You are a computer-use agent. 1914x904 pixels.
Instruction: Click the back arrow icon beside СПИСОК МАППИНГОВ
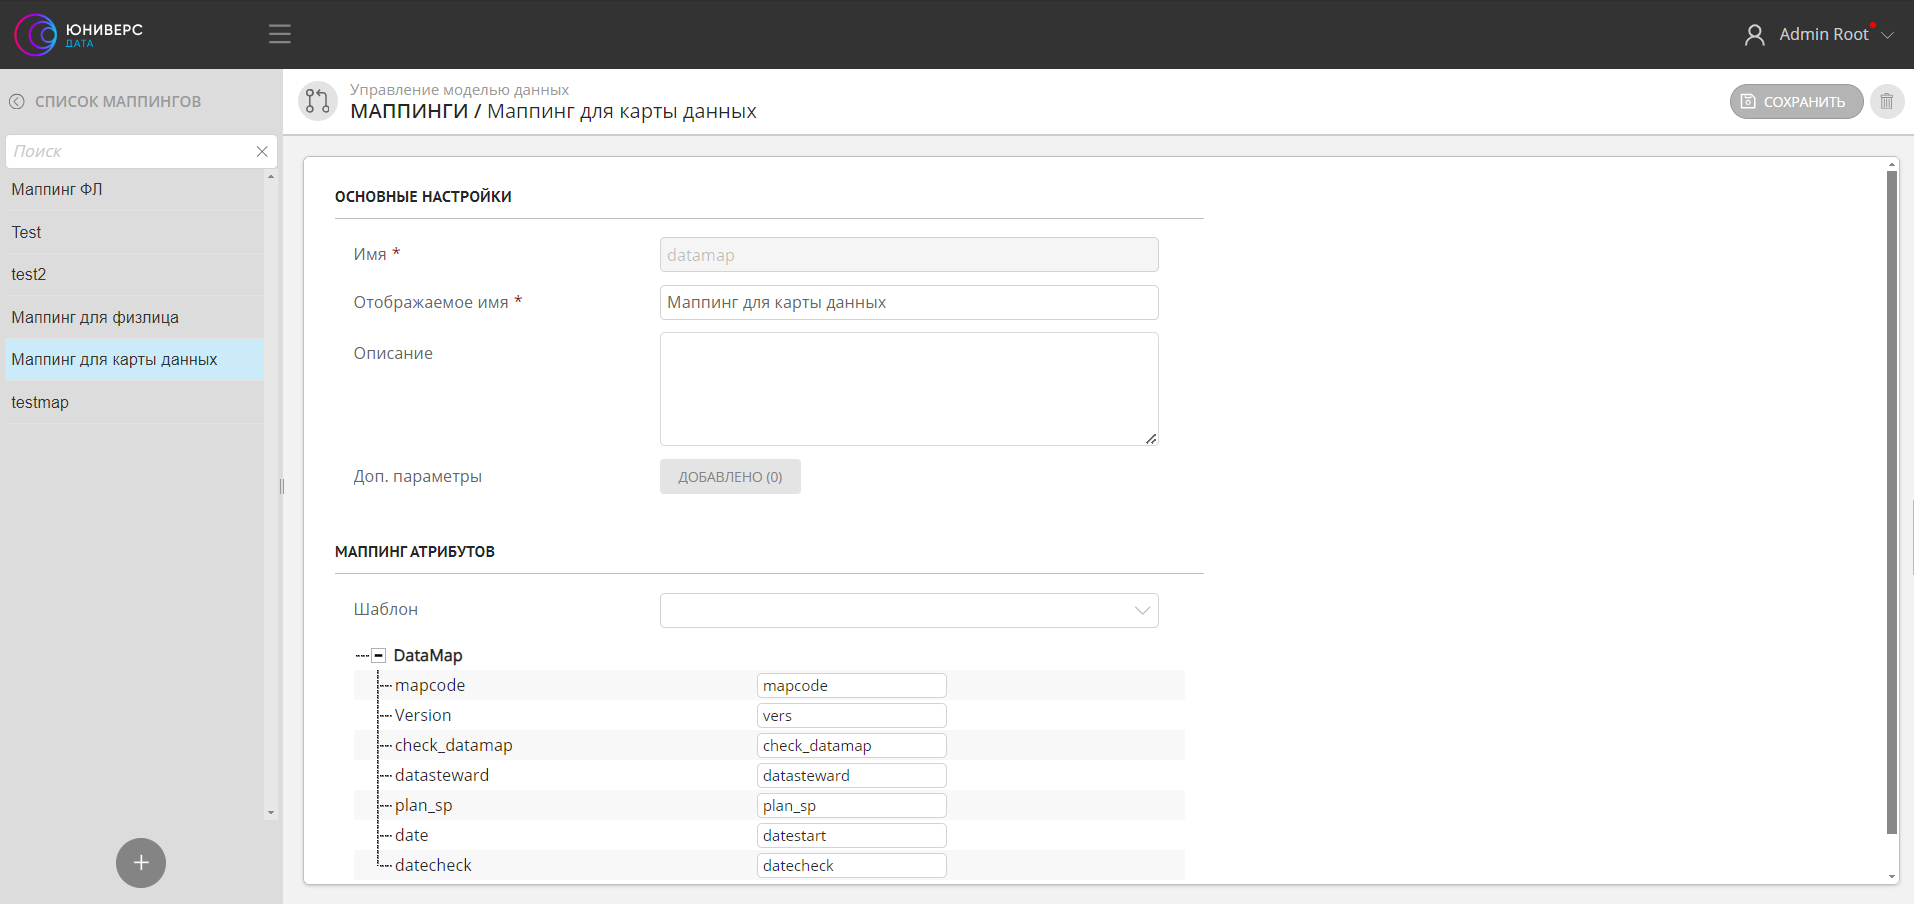pos(17,101)
